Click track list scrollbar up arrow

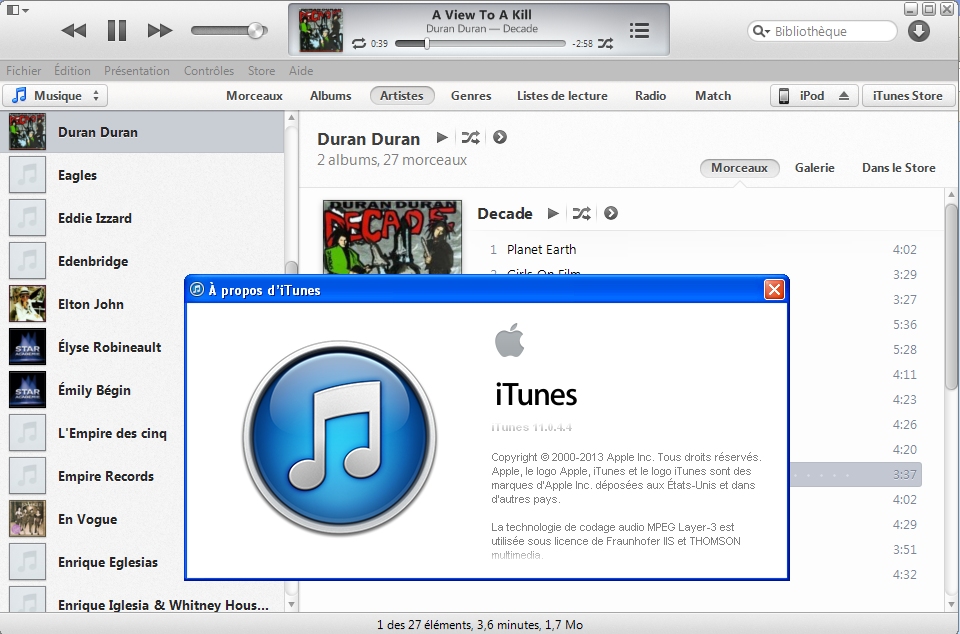tap(951, 195)
